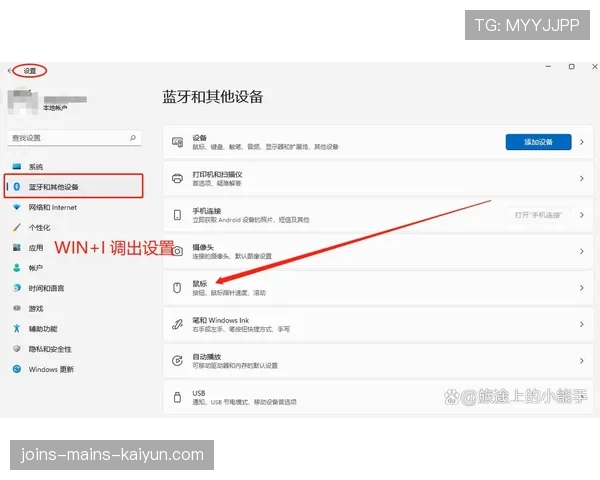Click the blurred user profile picture
600x480 pixels.
[x=22, y=100]
